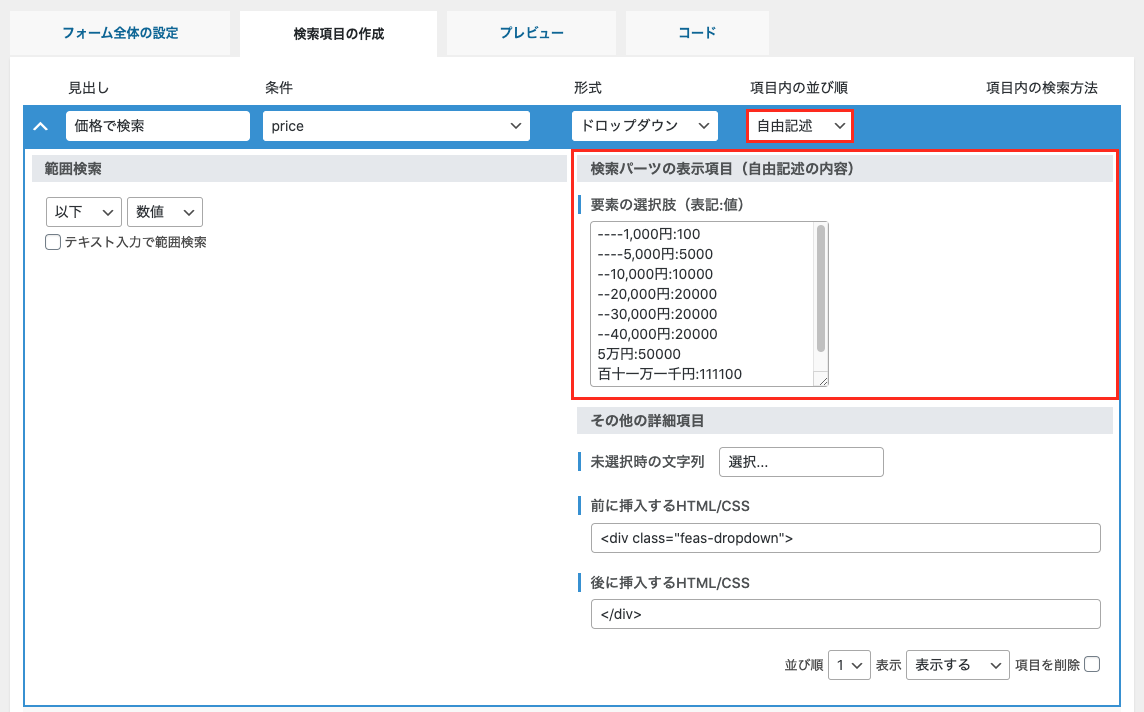Edit the 前に挿入するHTML/CSS field

point(846,538)
